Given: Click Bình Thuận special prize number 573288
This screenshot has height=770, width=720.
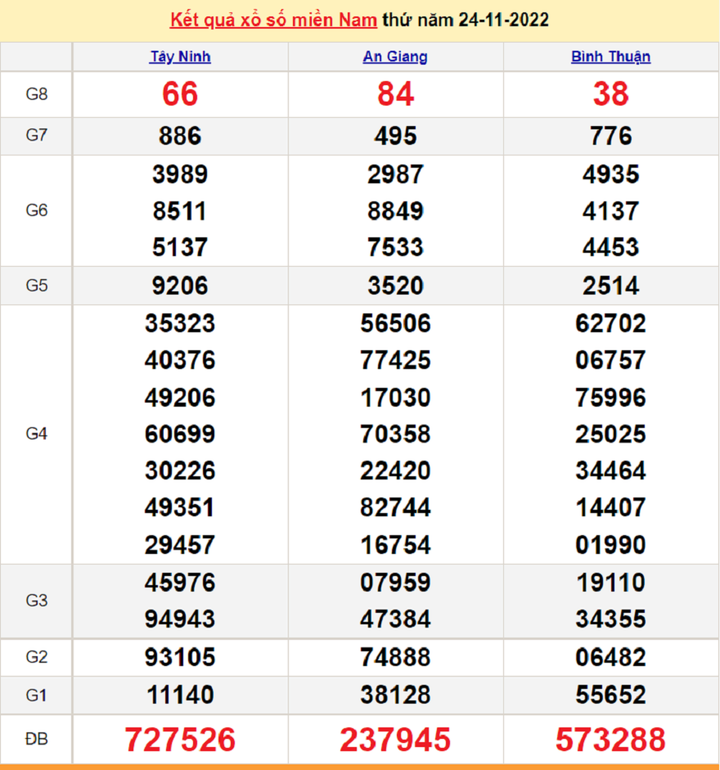Looking at the screenshot, I should (610, 739).
